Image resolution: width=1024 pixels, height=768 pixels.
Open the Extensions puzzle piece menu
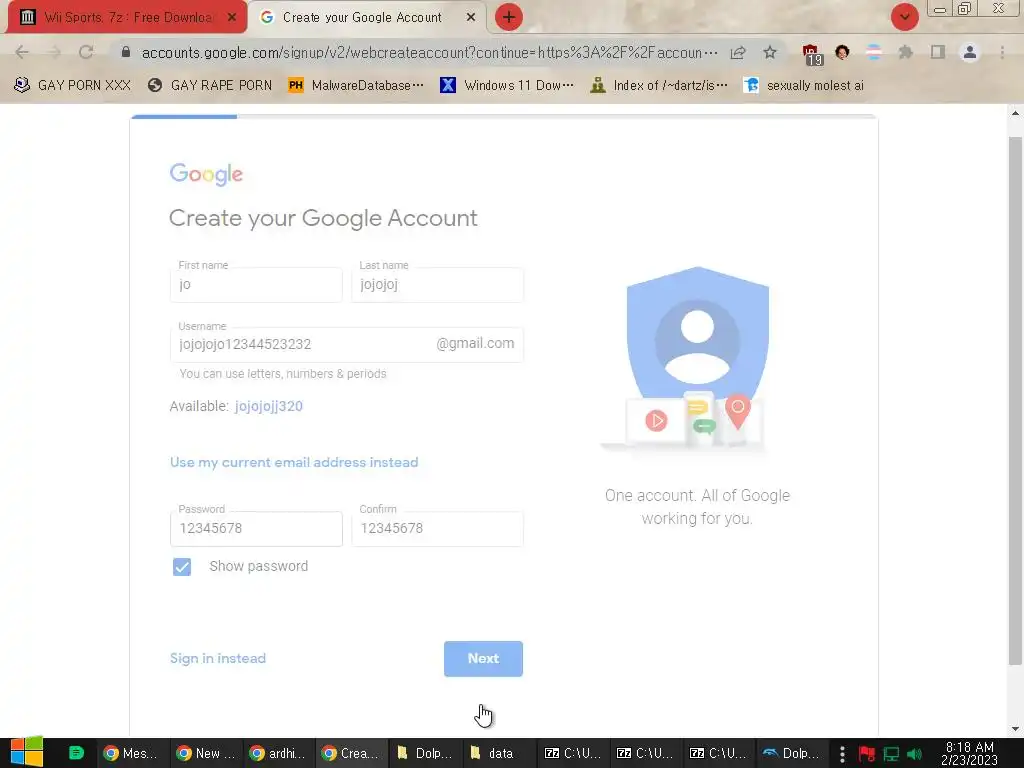pos(906,52)
